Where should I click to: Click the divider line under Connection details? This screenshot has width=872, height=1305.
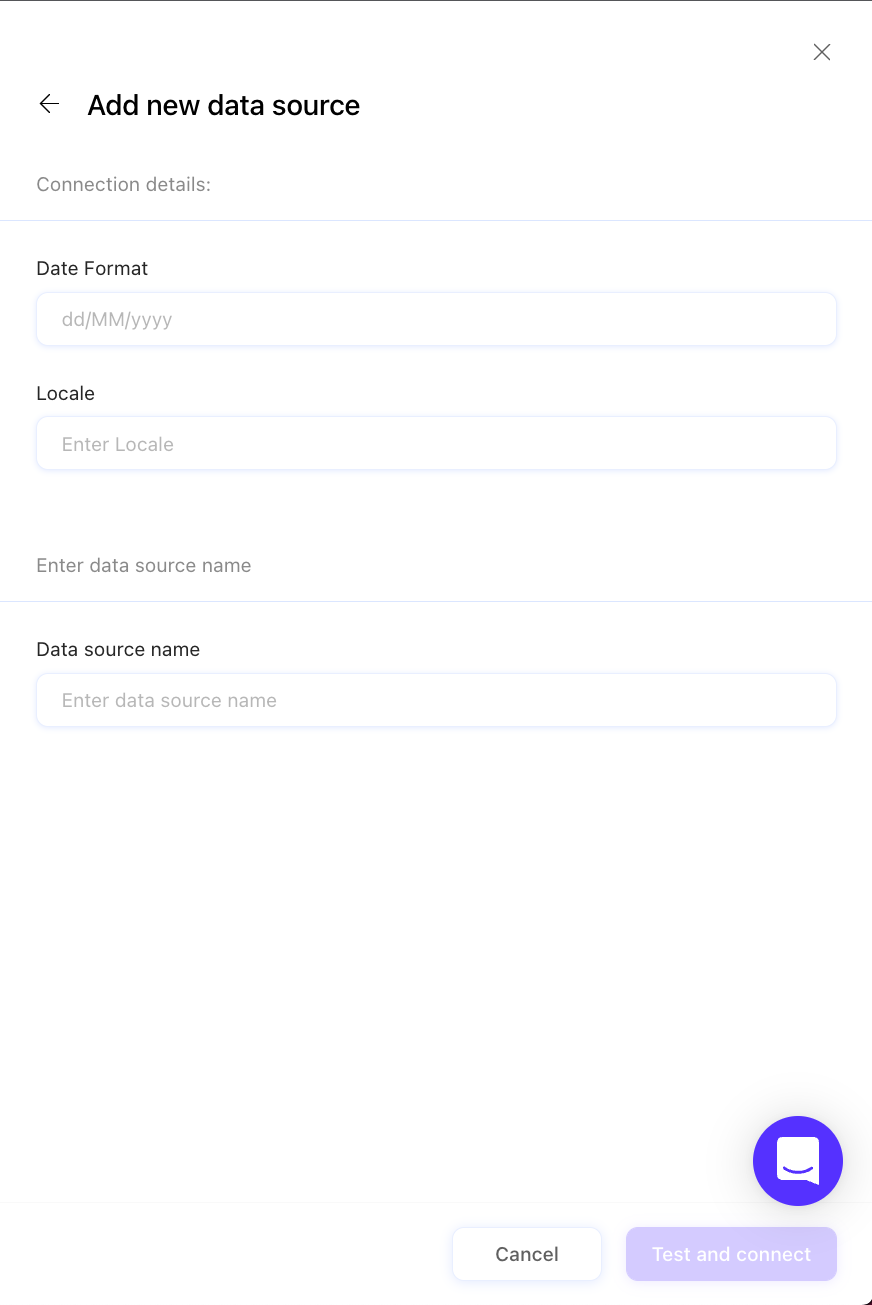[436, 220]
